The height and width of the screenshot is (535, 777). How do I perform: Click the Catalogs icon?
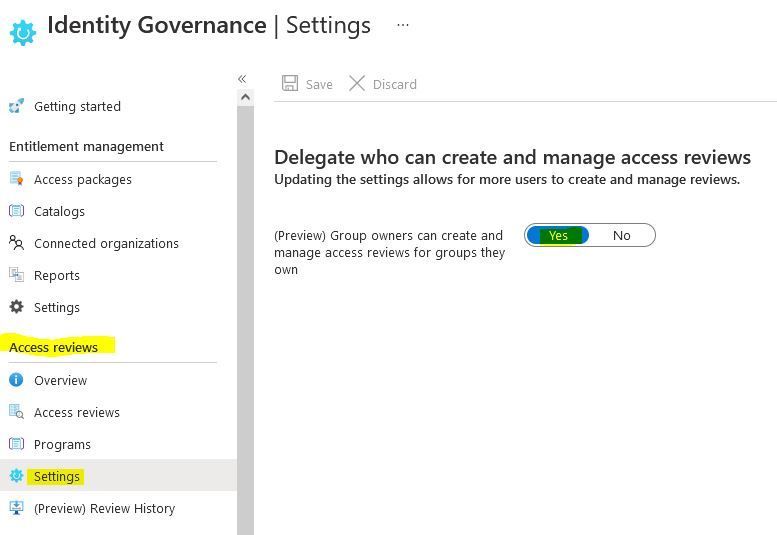pyautogui.click(x=16, y=211)
